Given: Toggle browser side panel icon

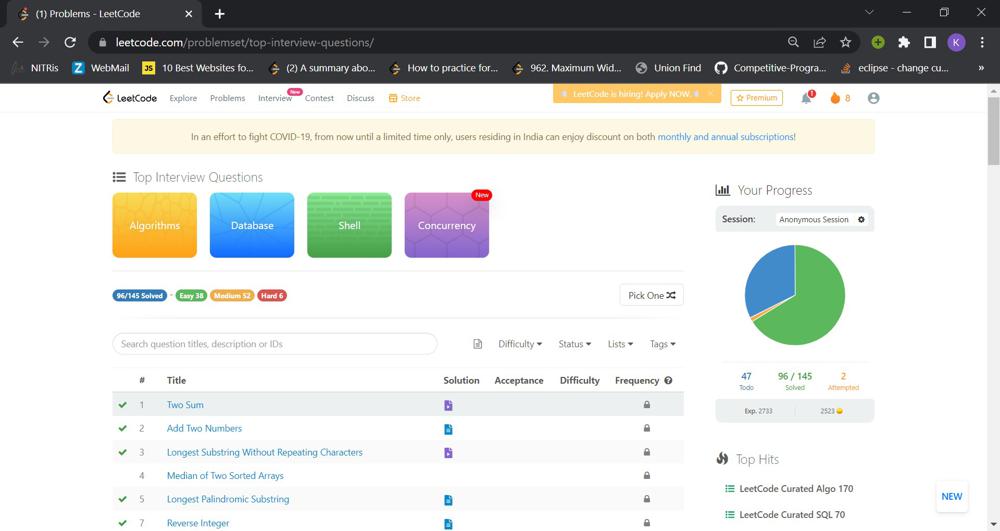Looking at the screenshot, I should [x=930, y=42].
